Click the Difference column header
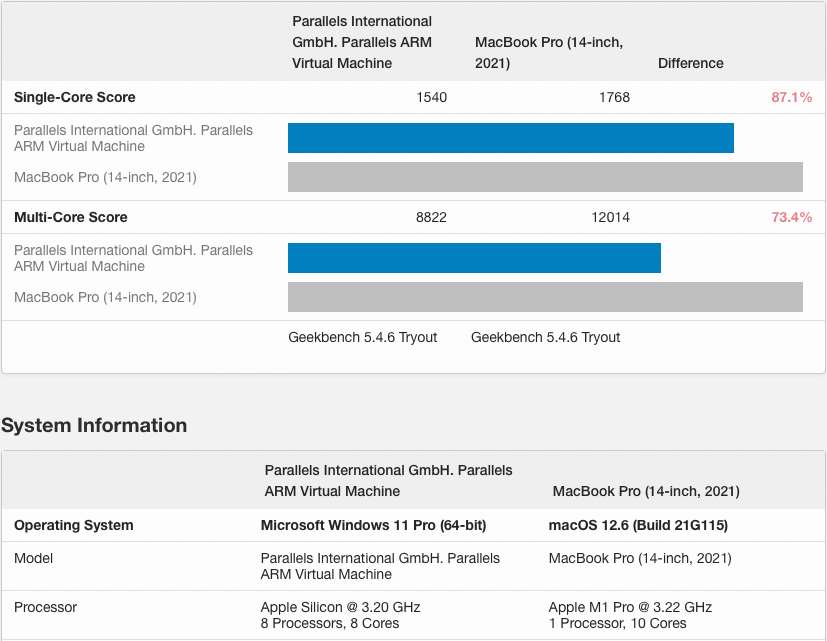The width and height of the screenshot is (827, 641). click(x=690, y=63)
